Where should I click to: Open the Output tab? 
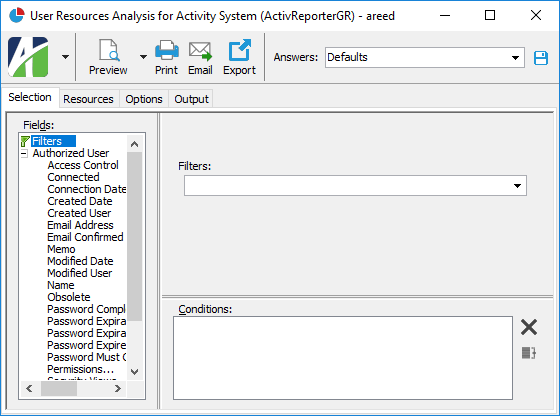(191, 99)
